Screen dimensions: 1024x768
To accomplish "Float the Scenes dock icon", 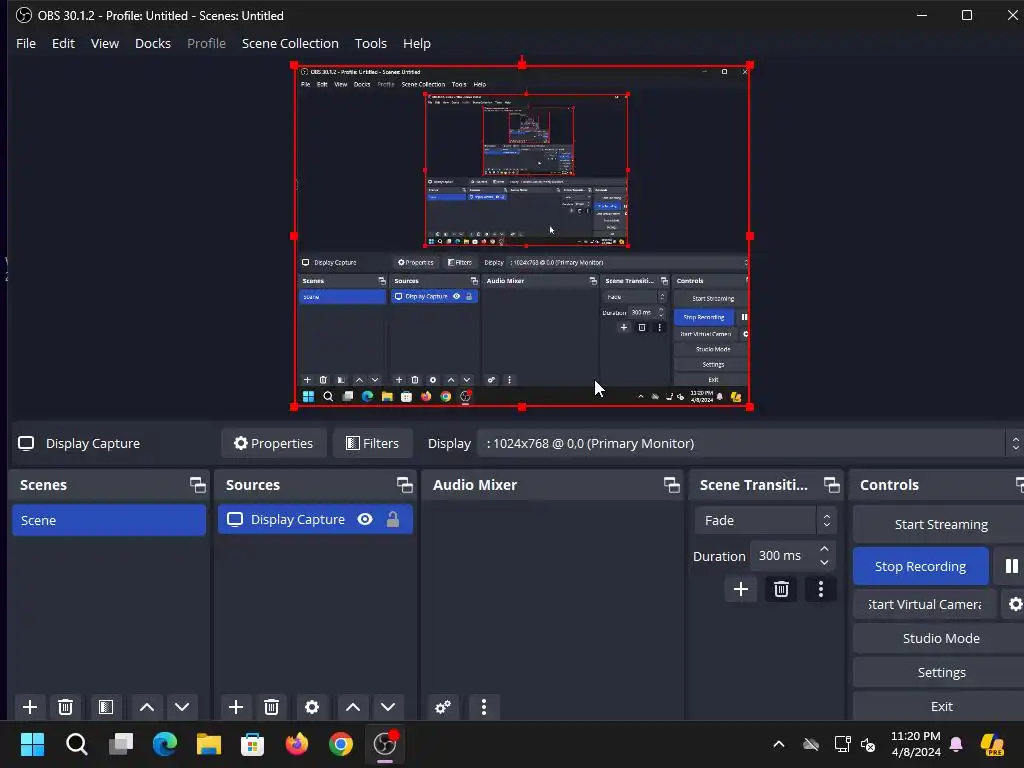I will click(197, 485).
